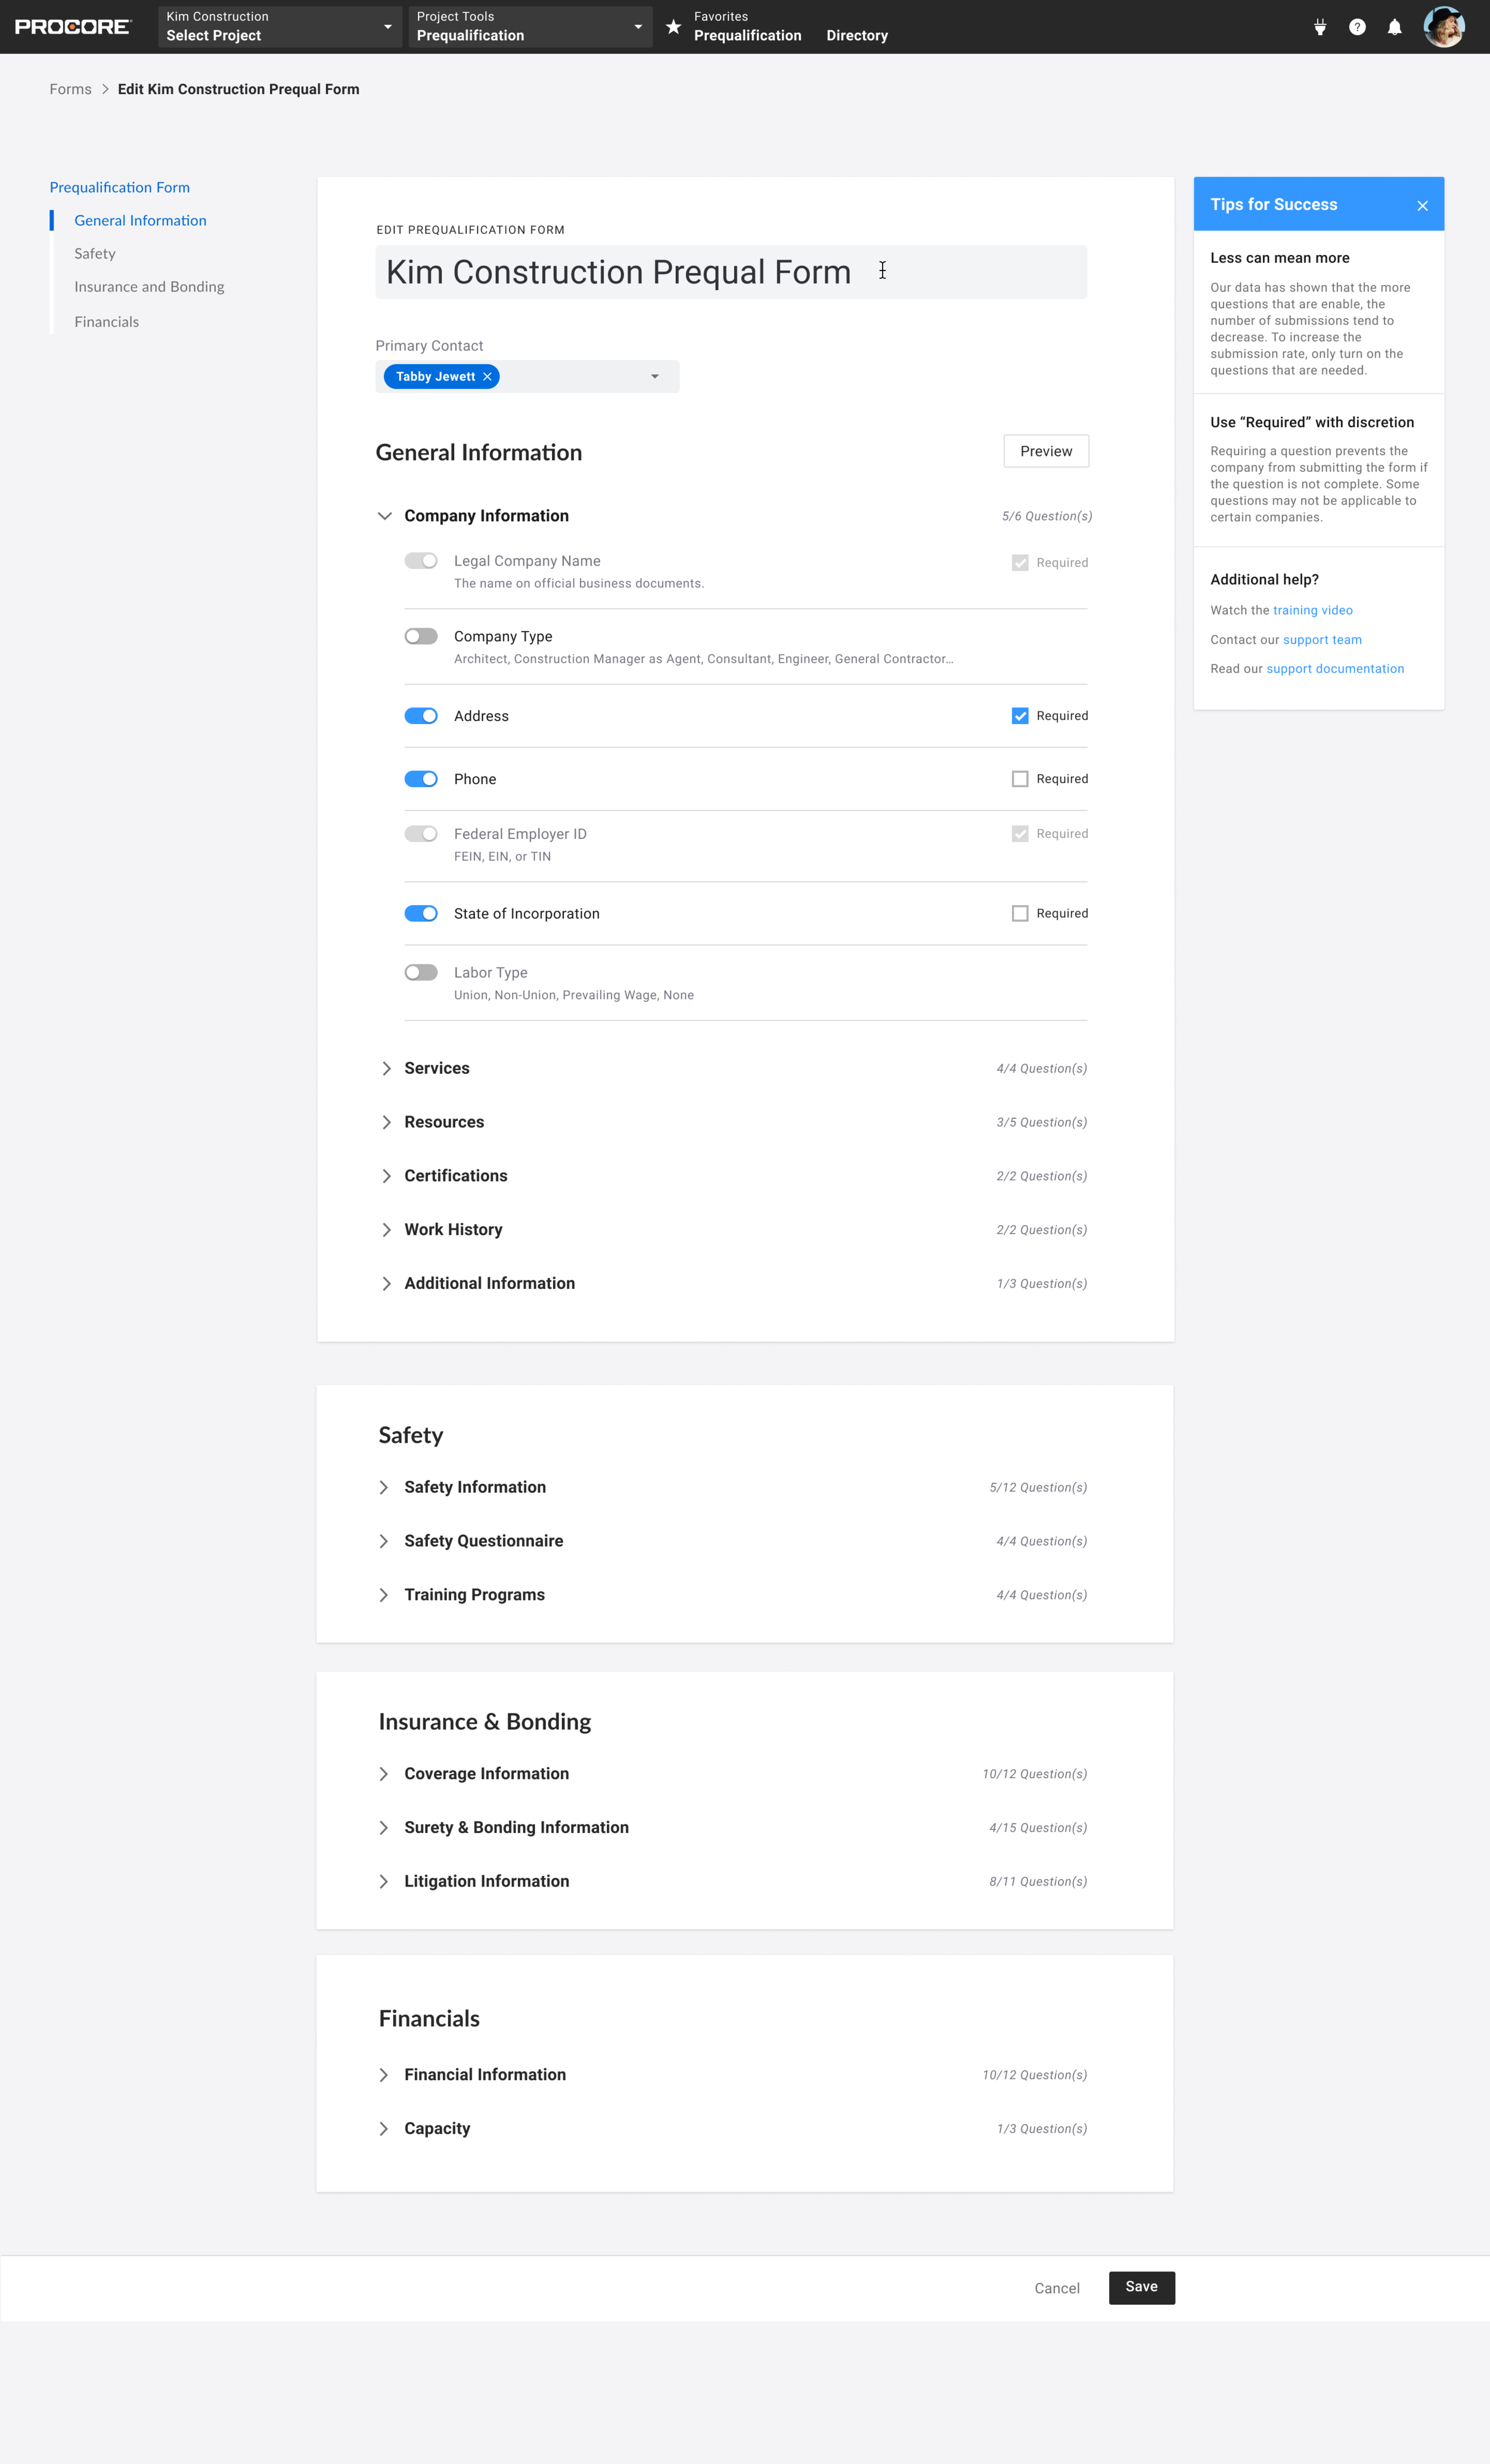This screenshot has width=1490, height=2464.
Task: Open the notifications bell
Action: click(x=1394, y=27)
